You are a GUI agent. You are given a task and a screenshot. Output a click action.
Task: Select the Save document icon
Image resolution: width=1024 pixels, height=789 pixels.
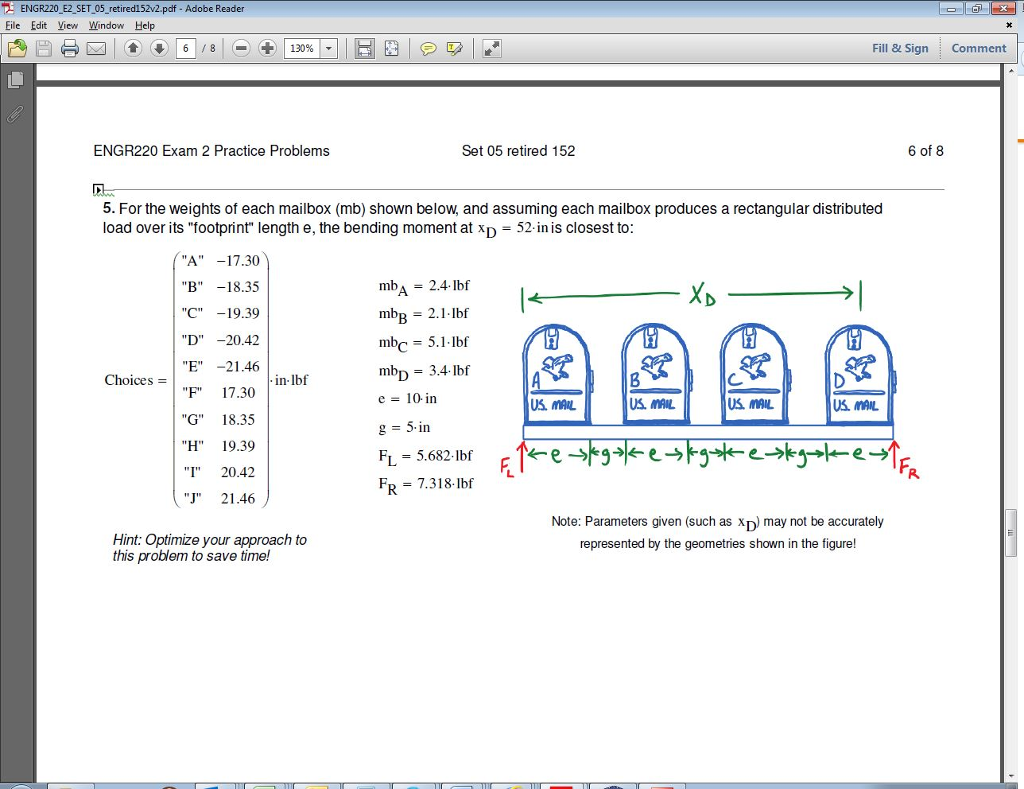point(43,47)
